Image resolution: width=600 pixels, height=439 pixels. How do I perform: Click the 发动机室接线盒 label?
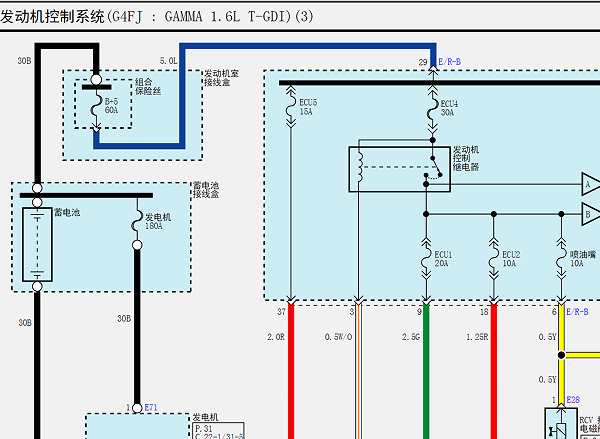tap(221, 78)
